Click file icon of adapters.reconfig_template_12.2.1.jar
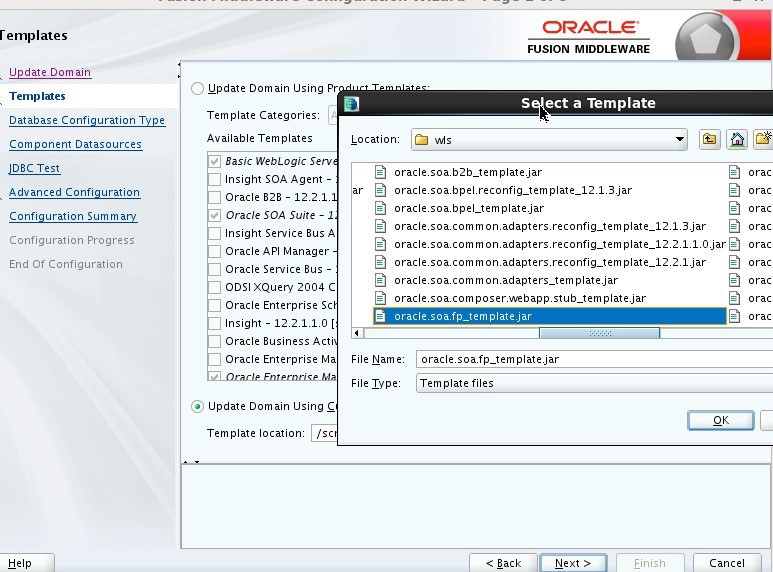Image resolution: width=773 pixels, height=572 pixels. 380,262
